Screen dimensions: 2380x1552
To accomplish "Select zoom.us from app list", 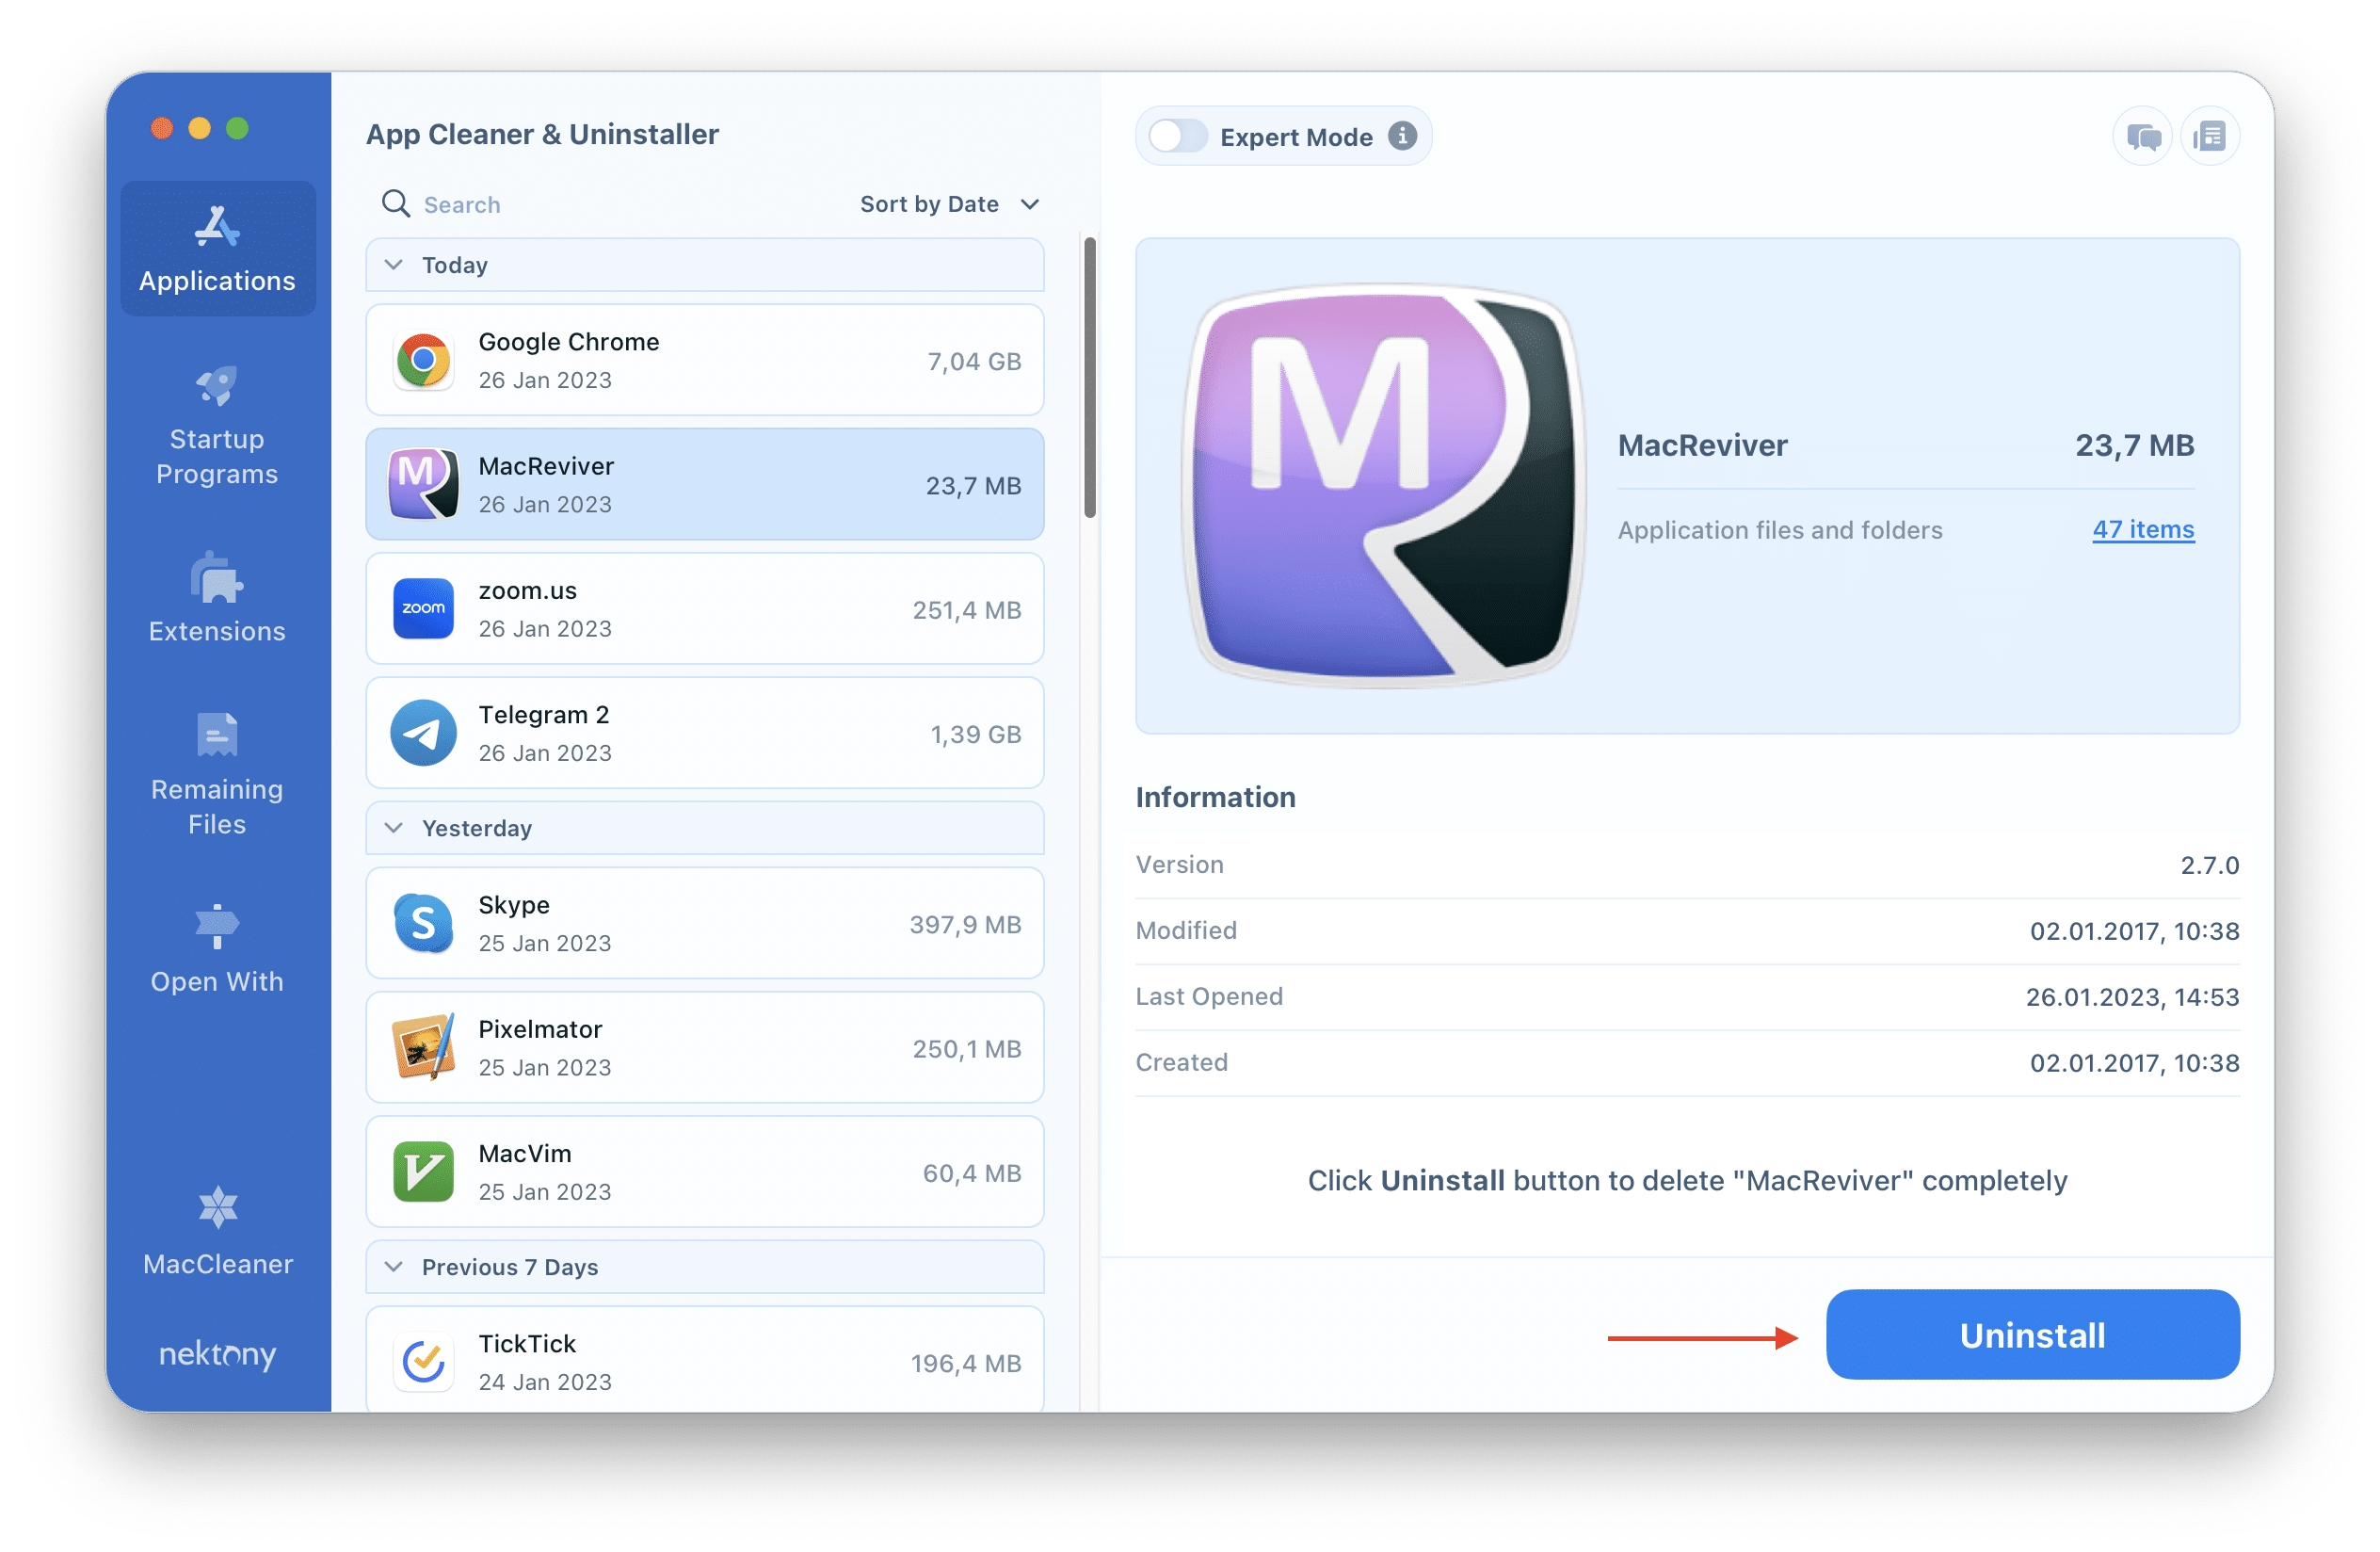I will 706,611.
